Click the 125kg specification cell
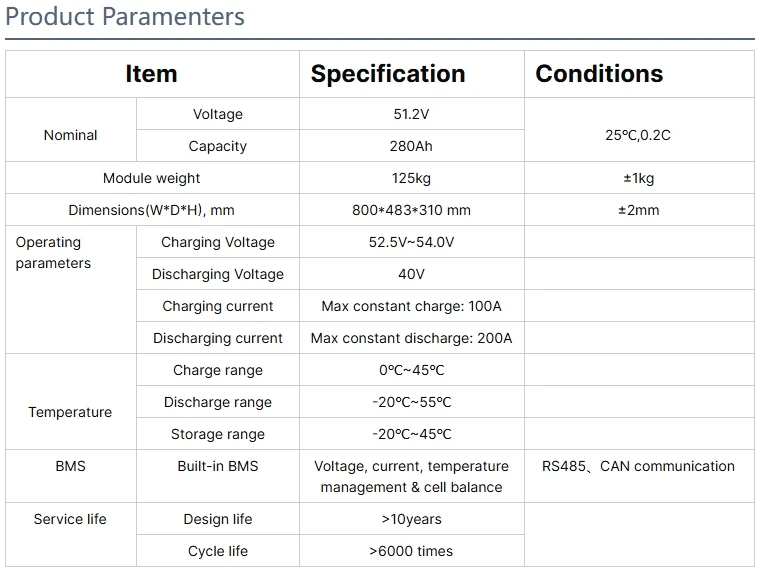 (411, 178)
